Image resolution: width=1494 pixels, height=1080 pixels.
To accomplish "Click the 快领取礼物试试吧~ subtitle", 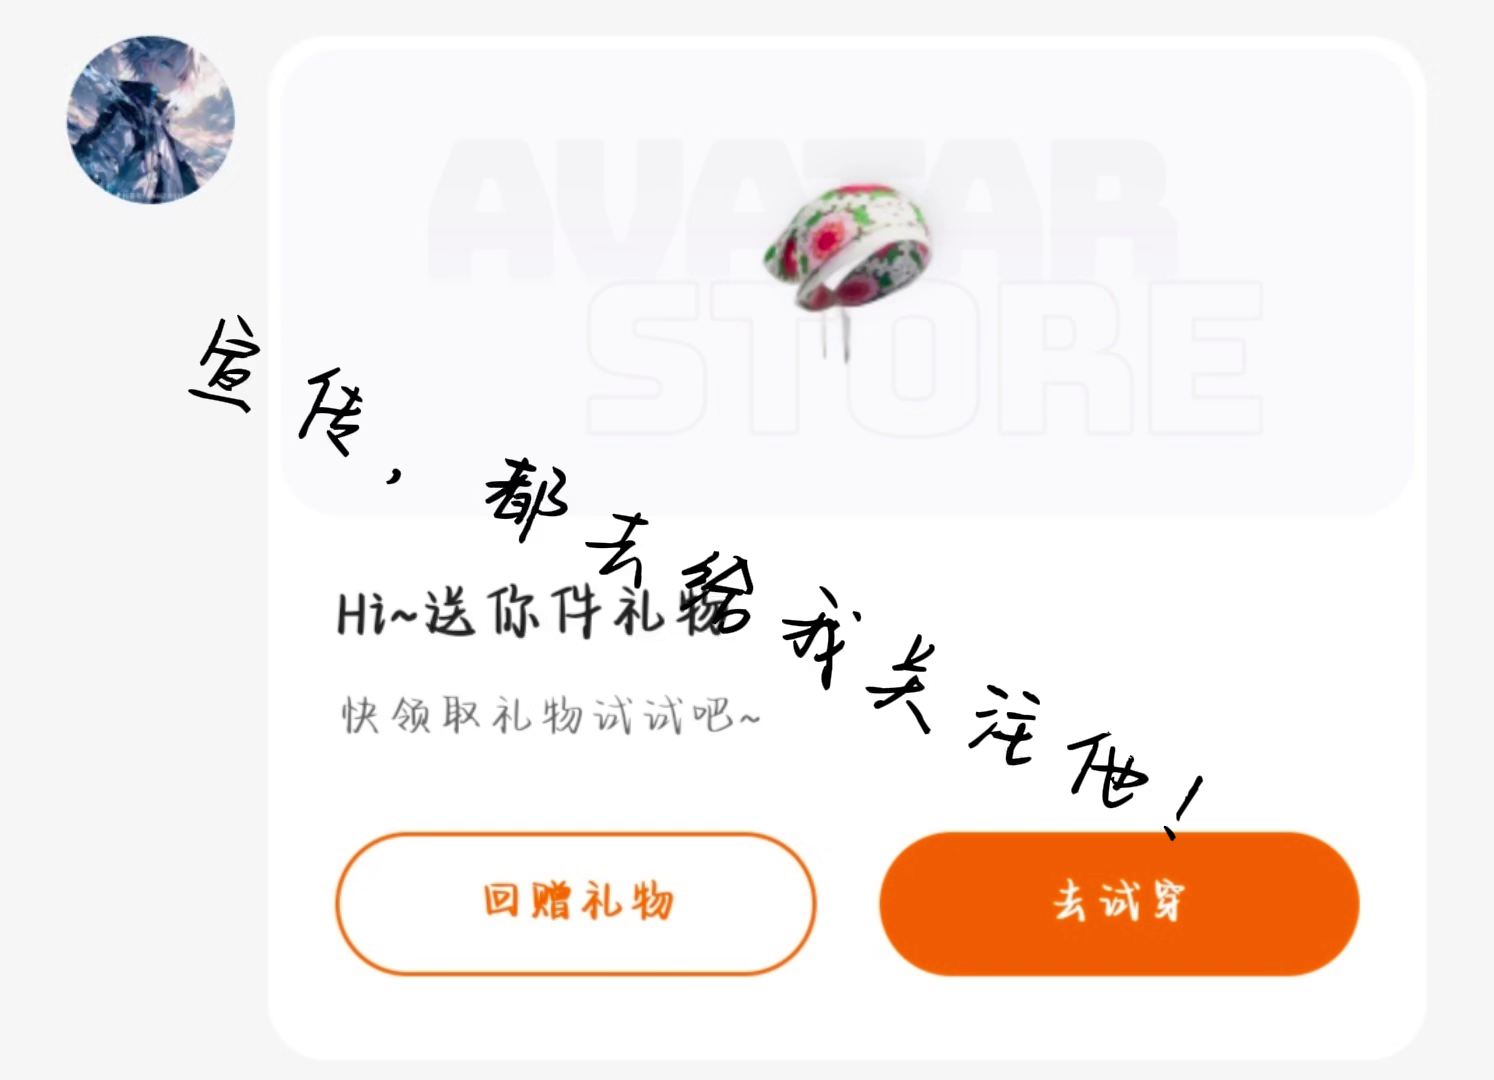I will pos(551,715).
